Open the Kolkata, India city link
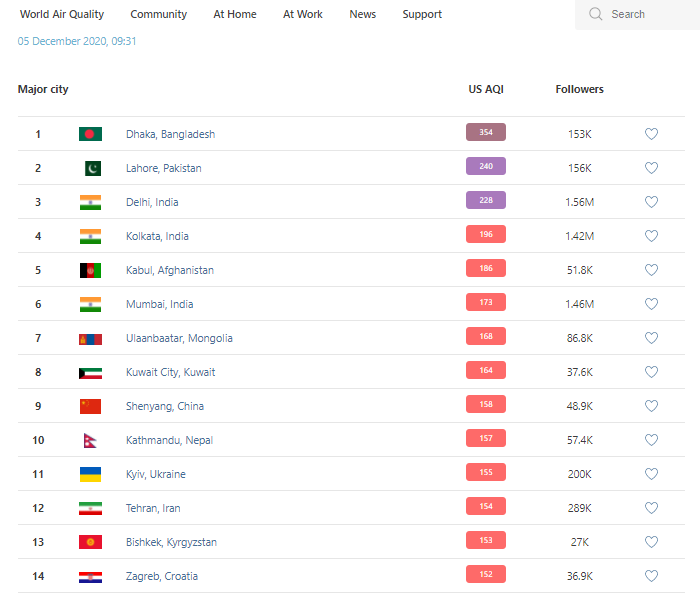Viewport: 700px width, 594px height. click(157, 236)
